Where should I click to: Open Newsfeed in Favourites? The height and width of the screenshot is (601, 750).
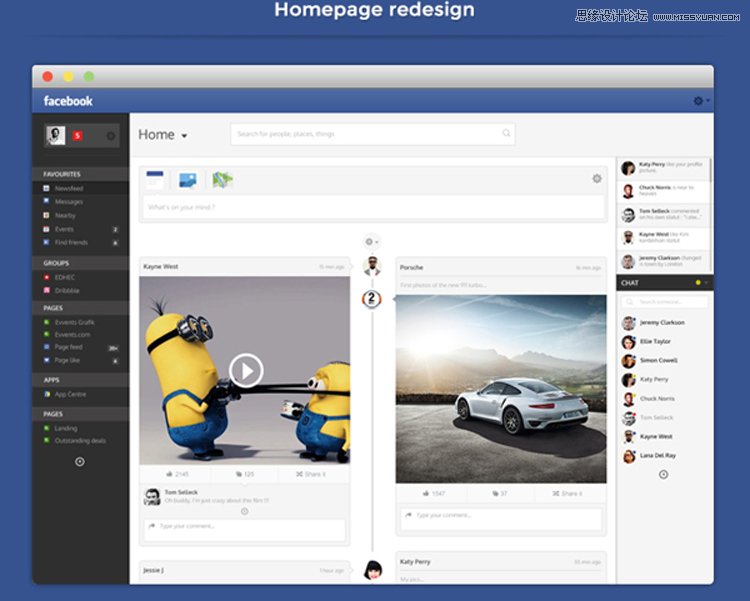click(80, 189)
